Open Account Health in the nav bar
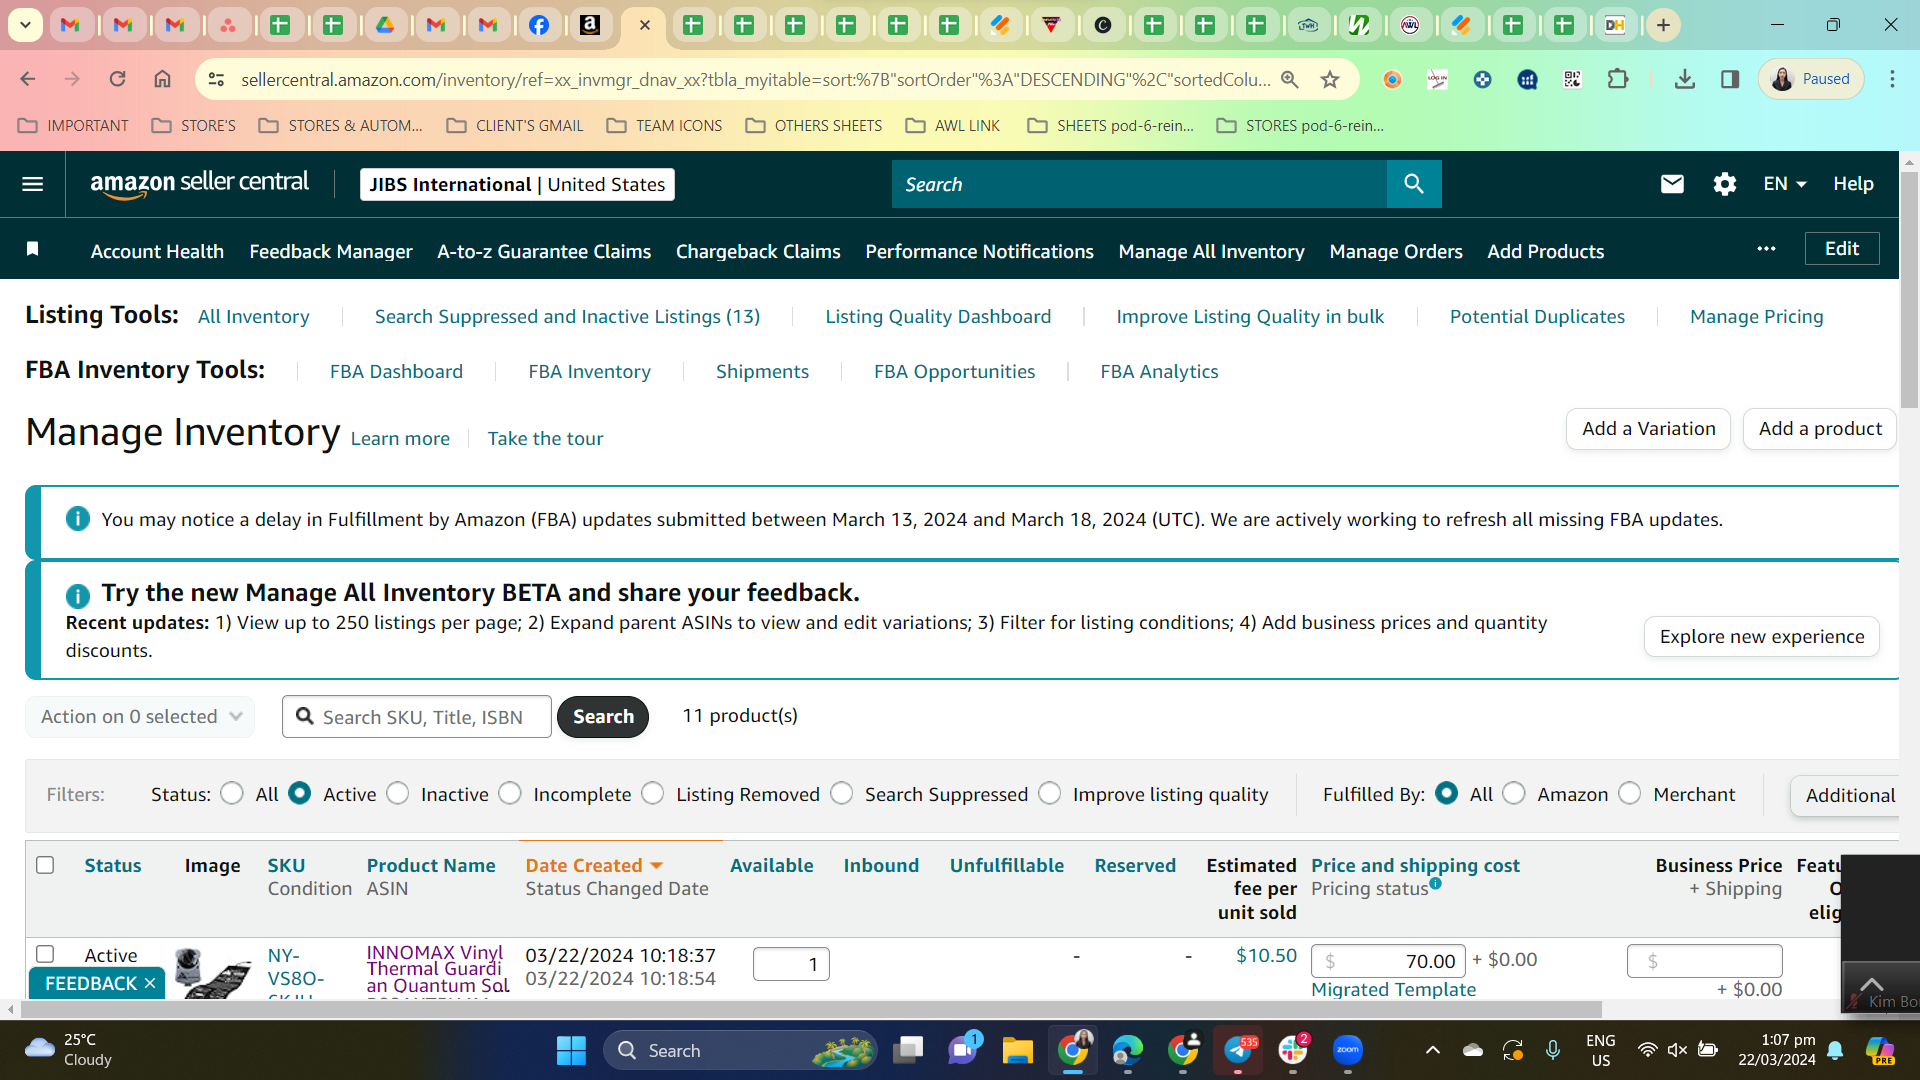Viewport: 1920px width, 1080px height. tap(157, 251)
